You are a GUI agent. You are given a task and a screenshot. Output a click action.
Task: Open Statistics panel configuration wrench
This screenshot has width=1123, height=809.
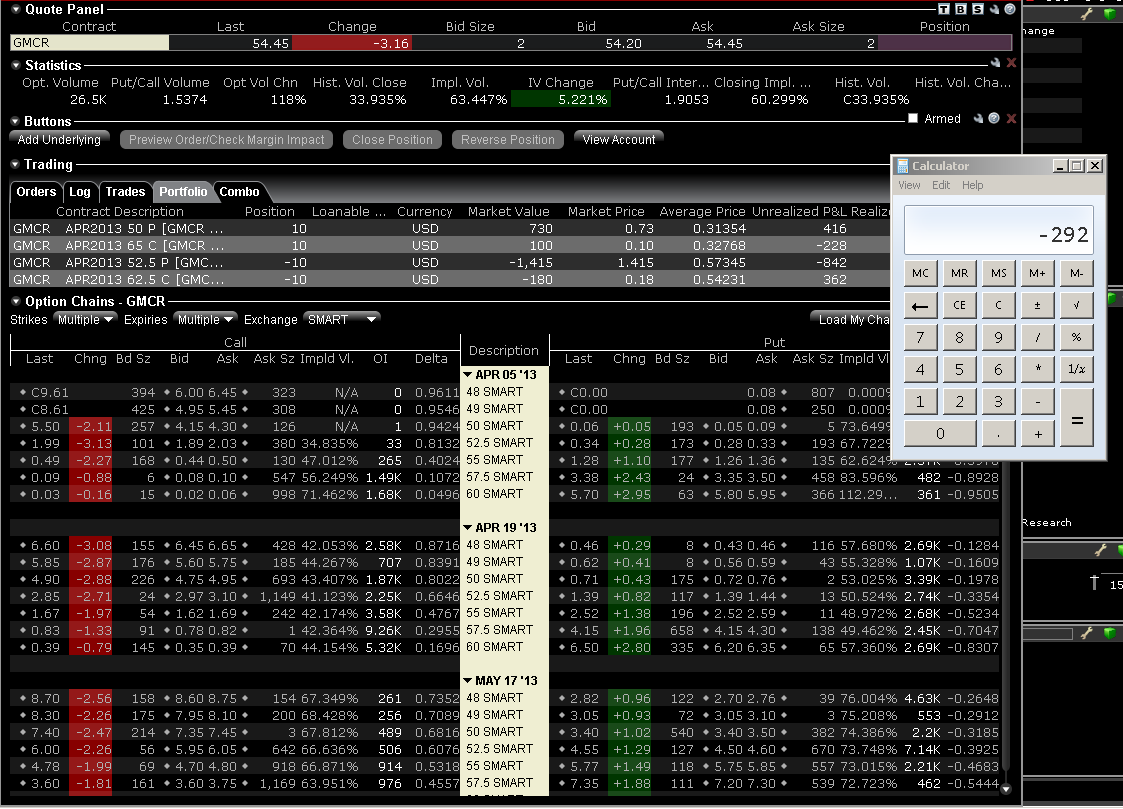pos(996,63)
